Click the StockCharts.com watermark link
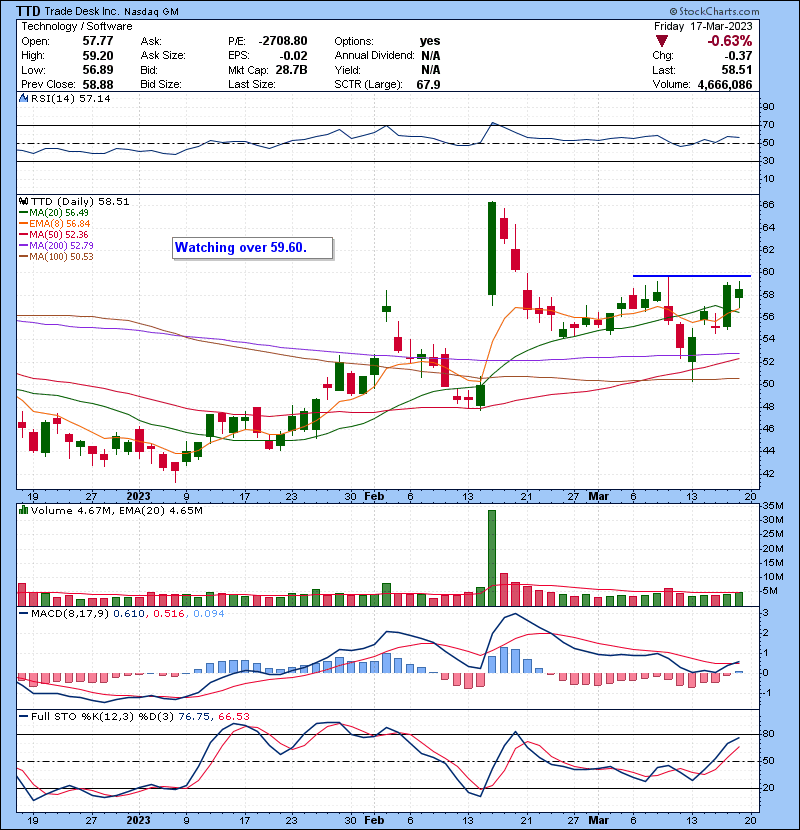Image resolution: width=800 pixels, height=830 pixels. pos(714,11)
